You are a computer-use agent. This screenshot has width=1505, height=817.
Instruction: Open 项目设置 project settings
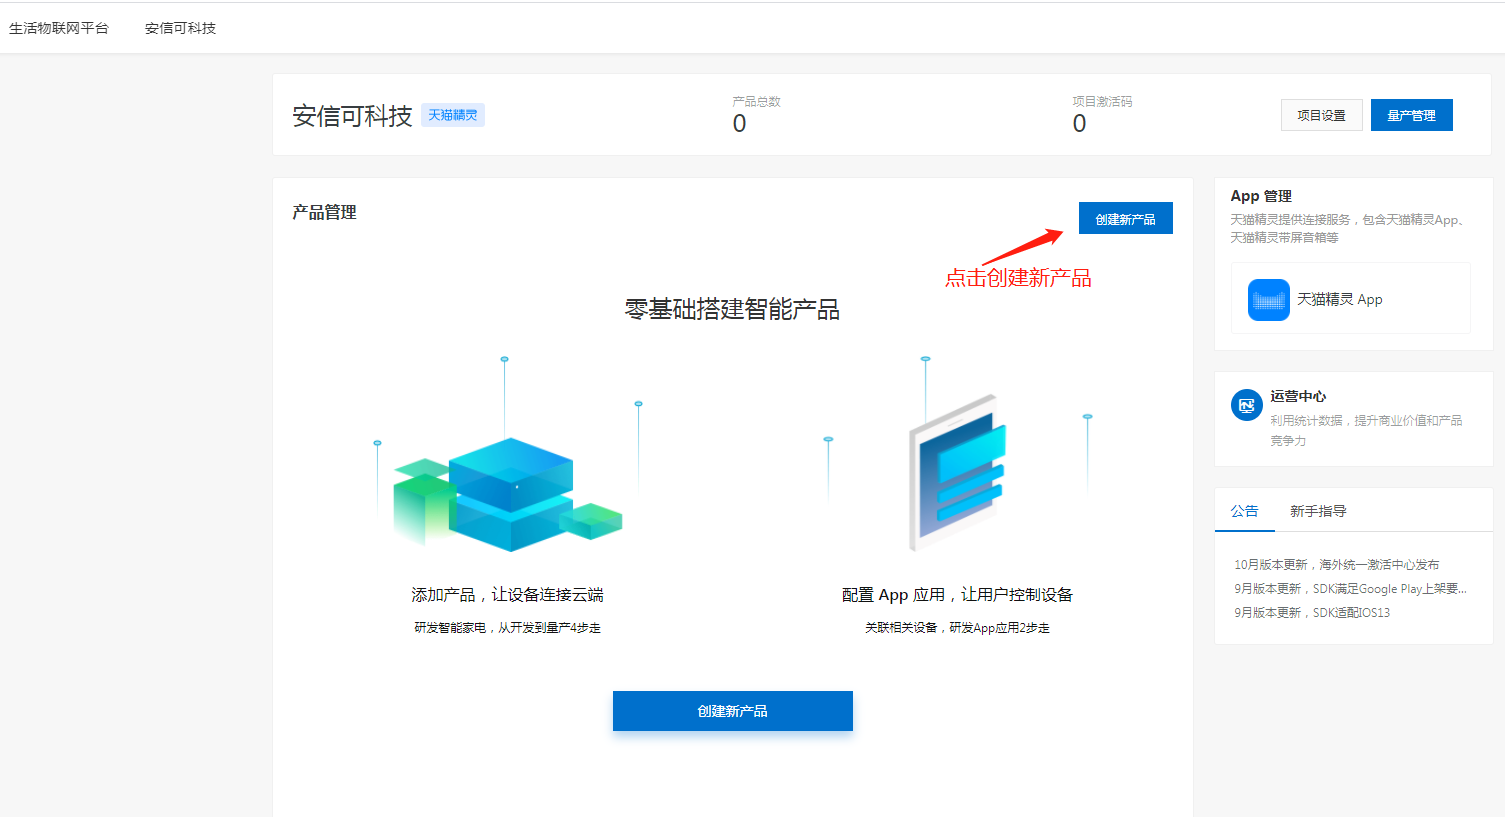coord(1321,115)
